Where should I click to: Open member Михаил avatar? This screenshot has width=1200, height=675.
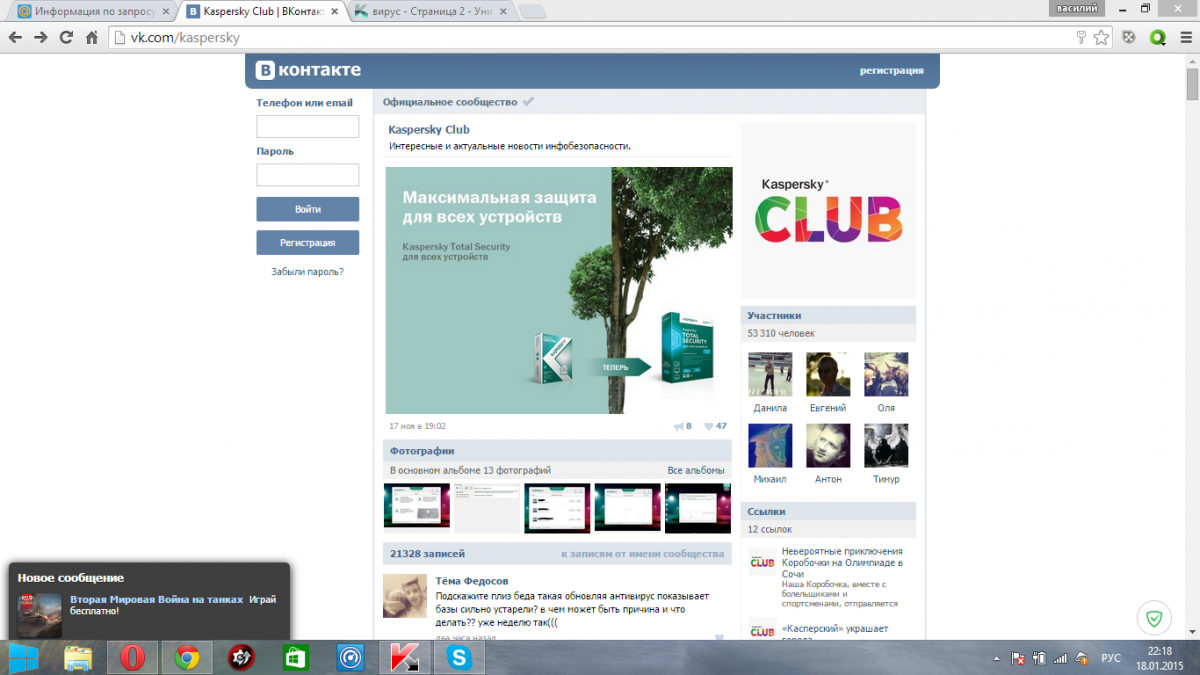pos(770,446)
